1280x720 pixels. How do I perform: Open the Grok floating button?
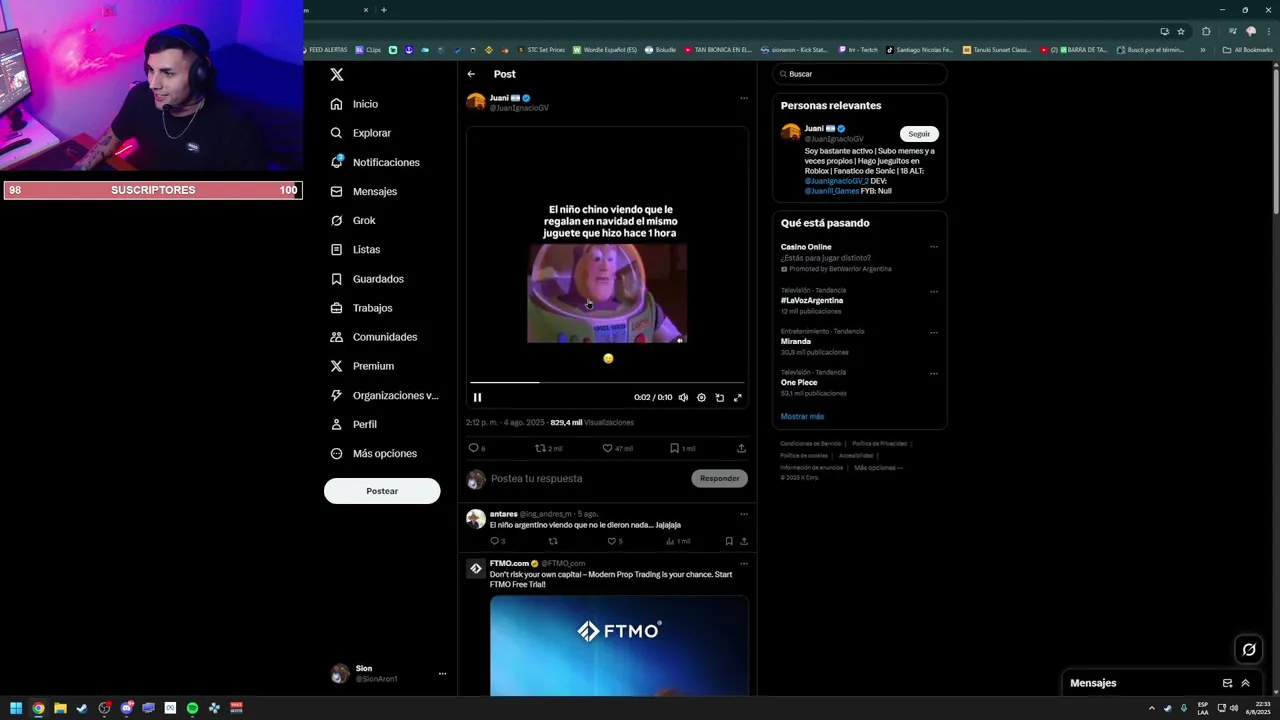pos(1249,650)
